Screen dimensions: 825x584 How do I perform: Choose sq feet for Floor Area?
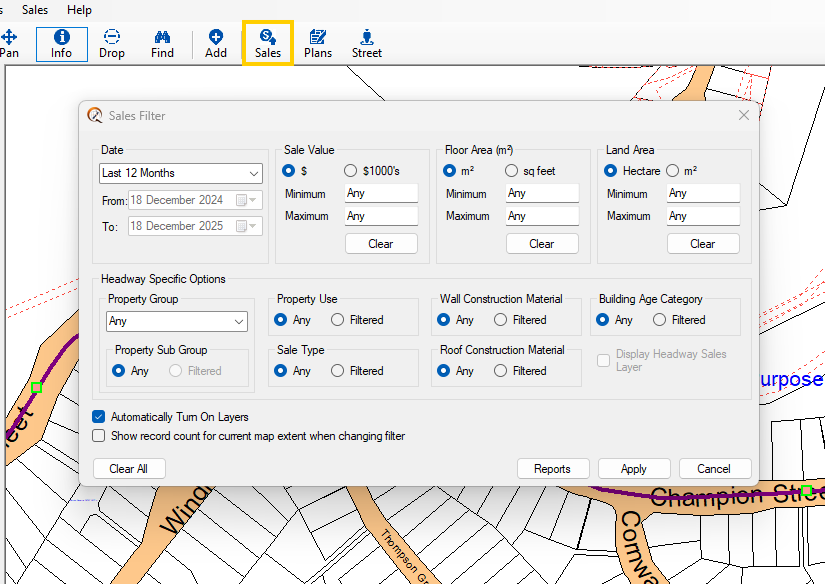tap(512, 171)
